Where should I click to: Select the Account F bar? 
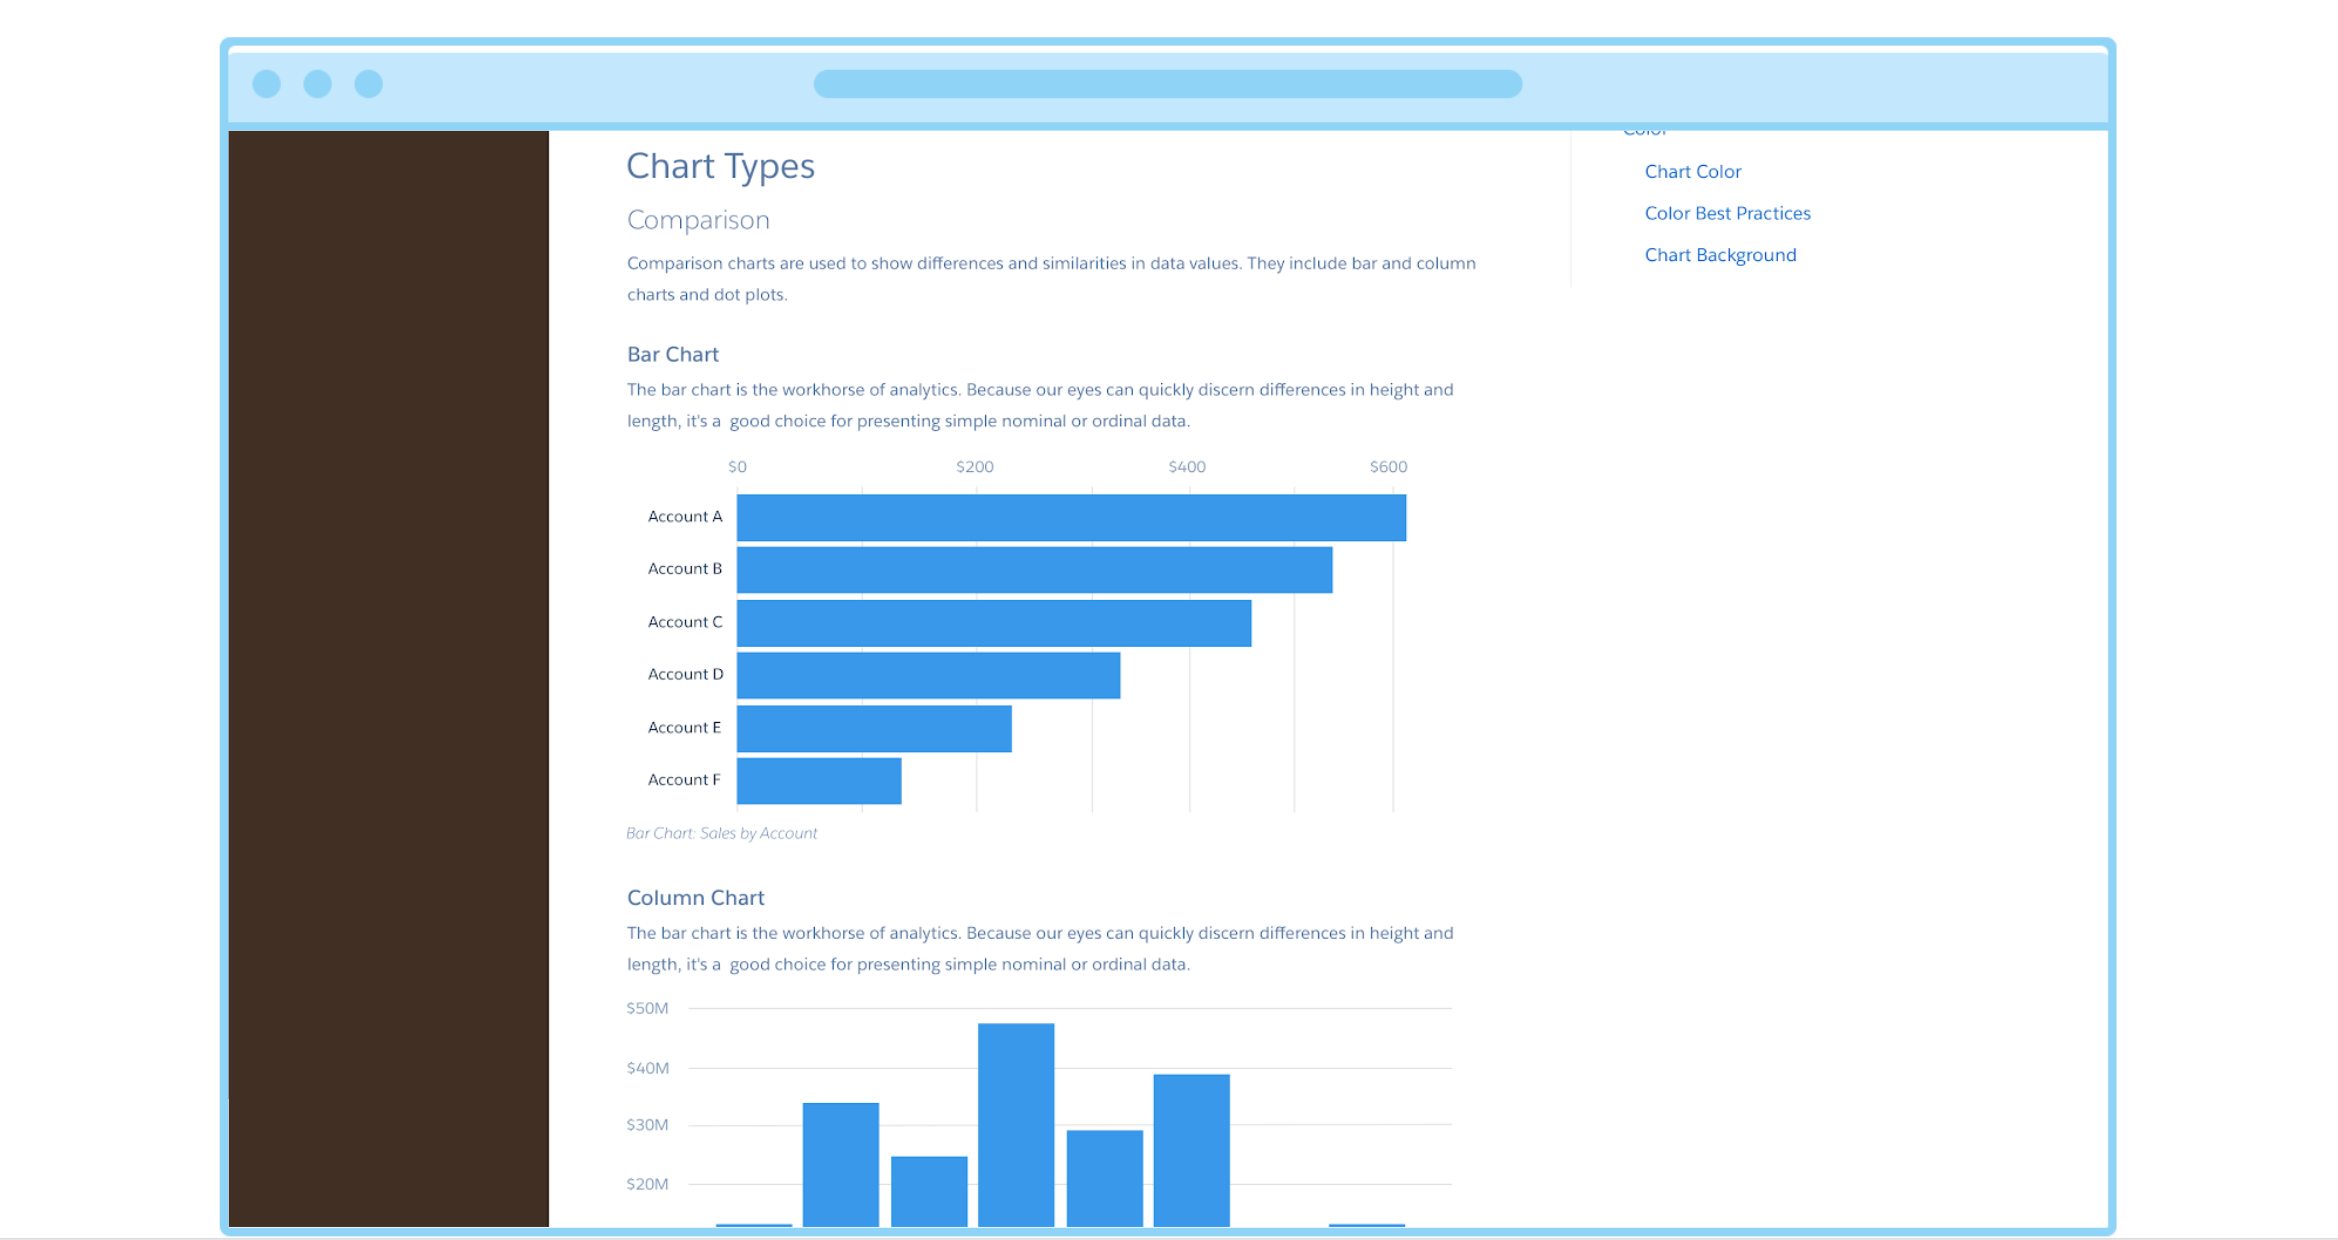818,781
